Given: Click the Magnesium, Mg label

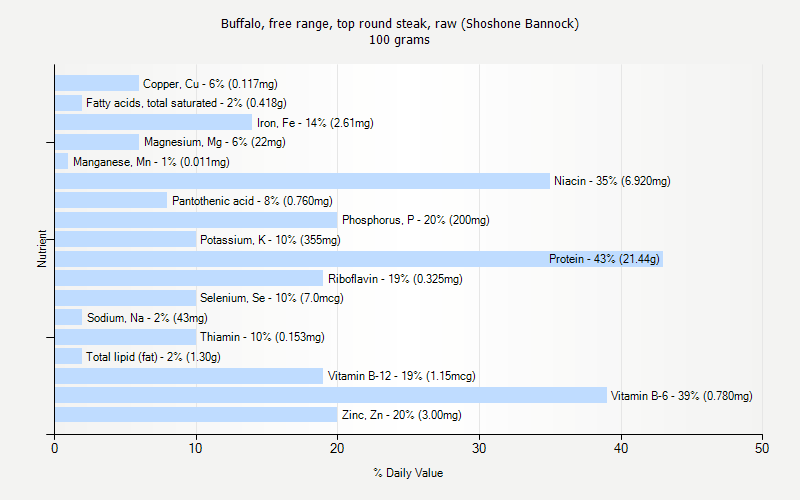Looking at the screenshot, I should (x=214, y=142).
